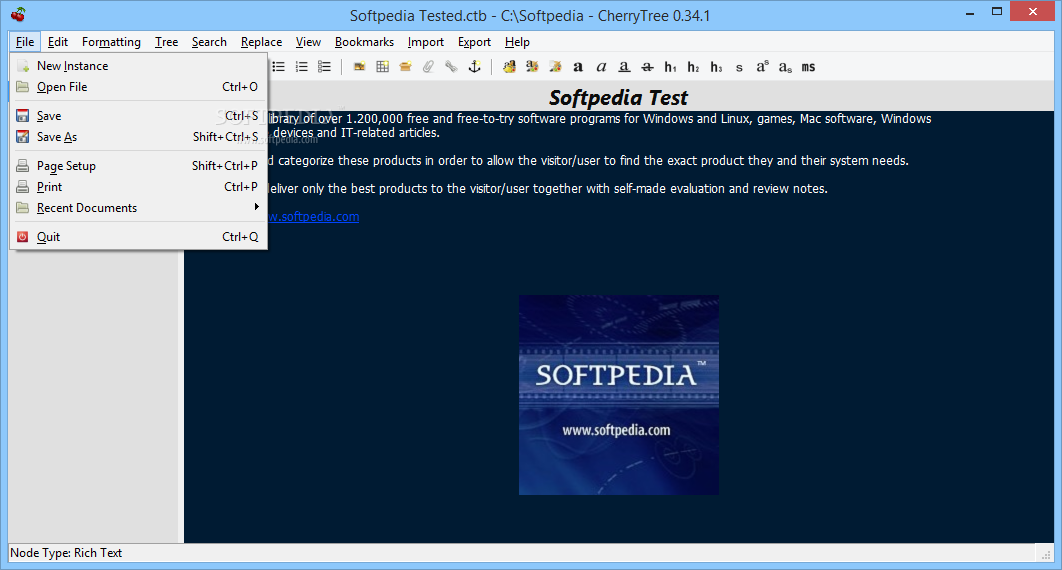
Task: Open the Replace menu
Action: click(x=261, y=42)
